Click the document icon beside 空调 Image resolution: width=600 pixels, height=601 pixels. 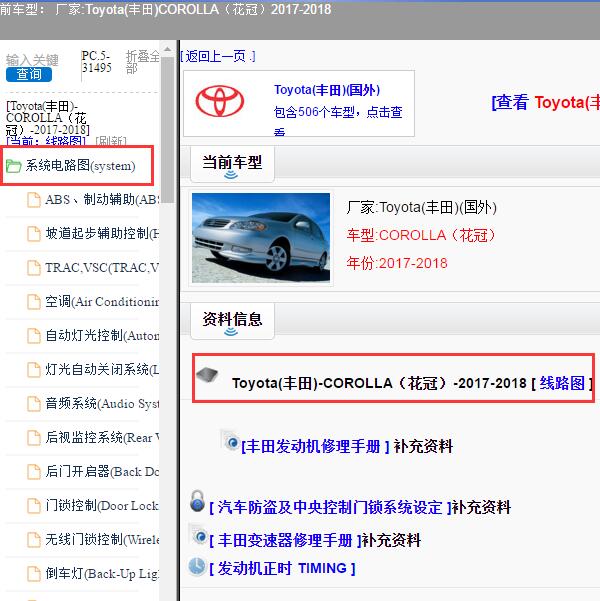click(34, 302)
